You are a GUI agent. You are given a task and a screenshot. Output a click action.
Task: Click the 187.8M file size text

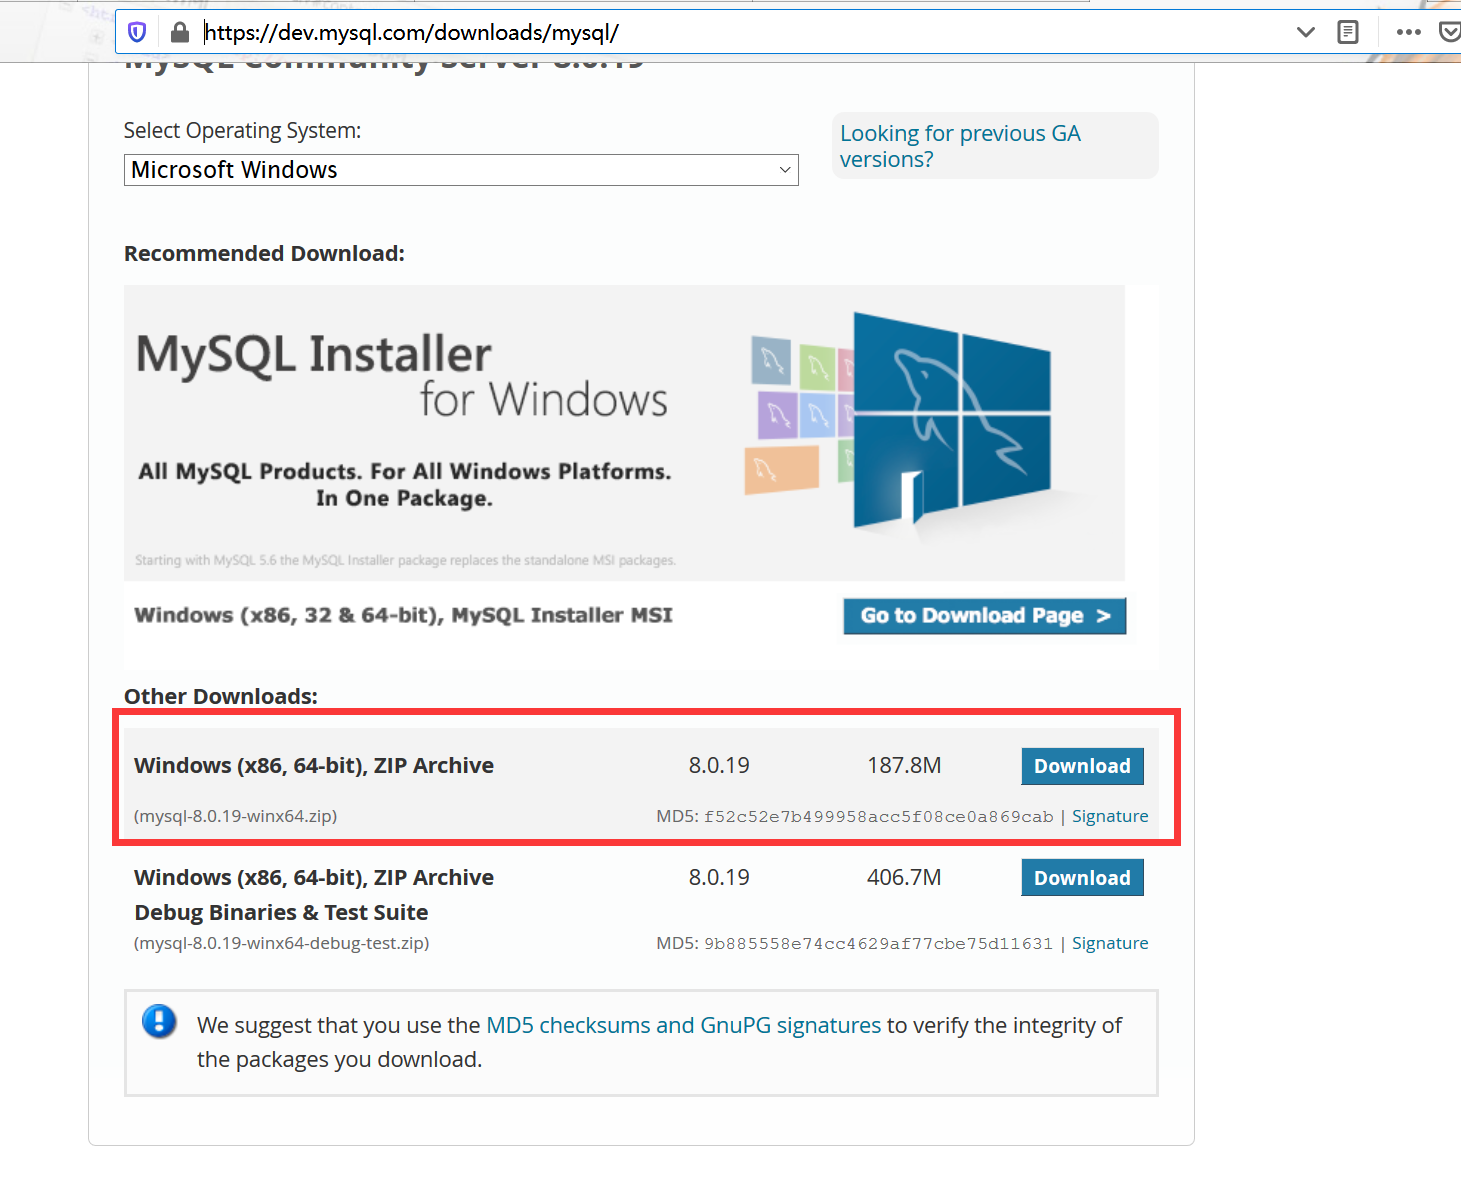point(904,766)
